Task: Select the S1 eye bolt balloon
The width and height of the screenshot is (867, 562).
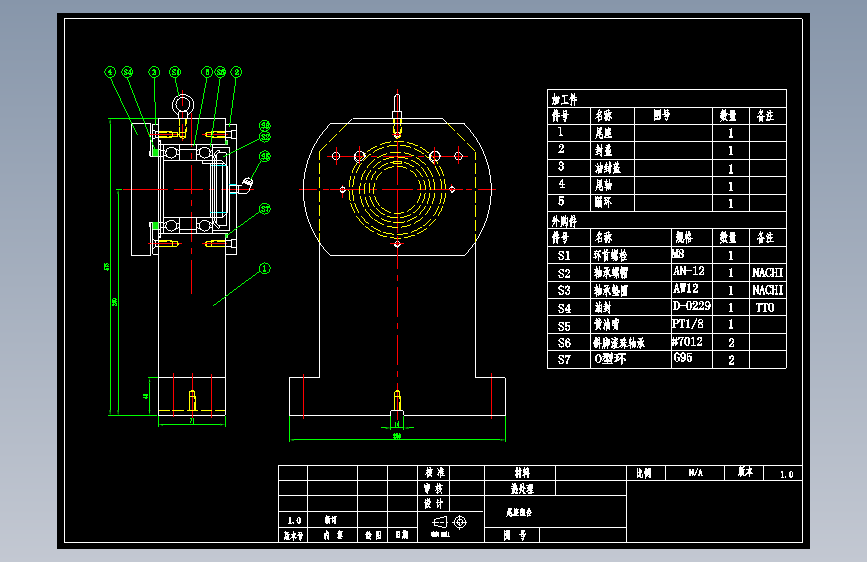Action: coord(175,72)
